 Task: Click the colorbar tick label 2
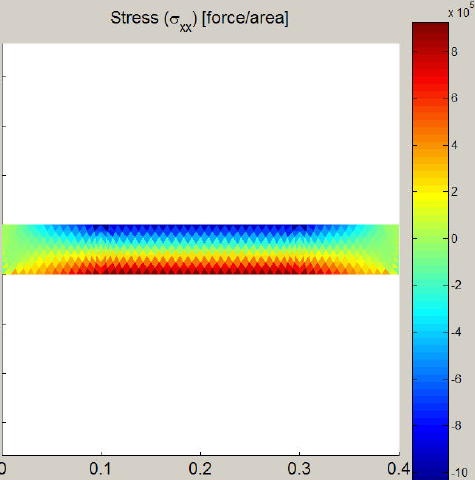point(454,192)
